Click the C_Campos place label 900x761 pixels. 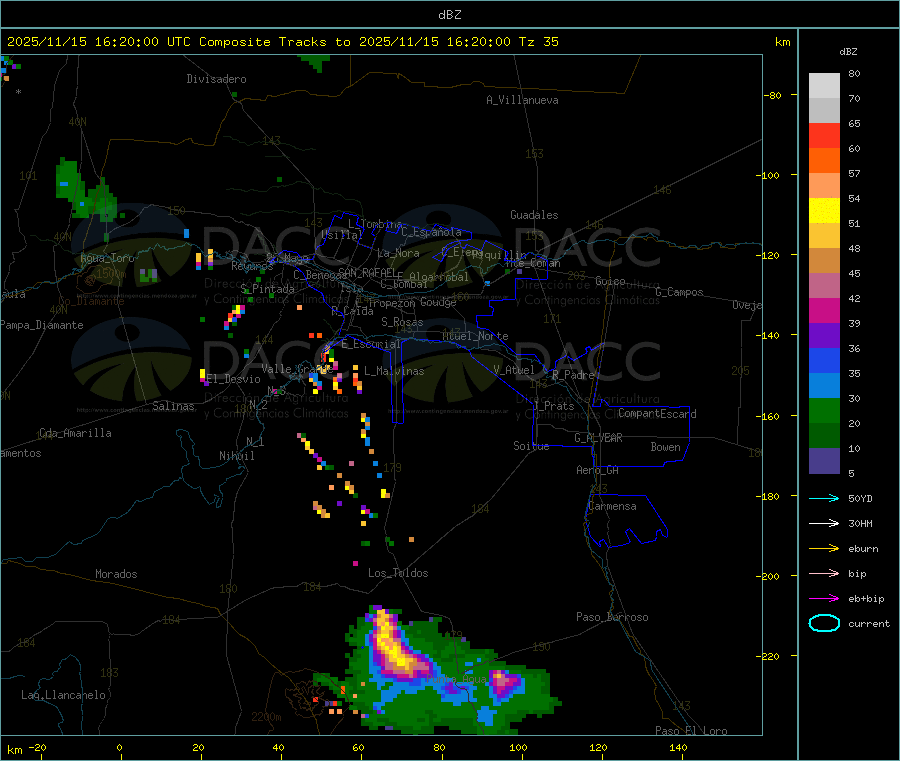click(679, 292)
